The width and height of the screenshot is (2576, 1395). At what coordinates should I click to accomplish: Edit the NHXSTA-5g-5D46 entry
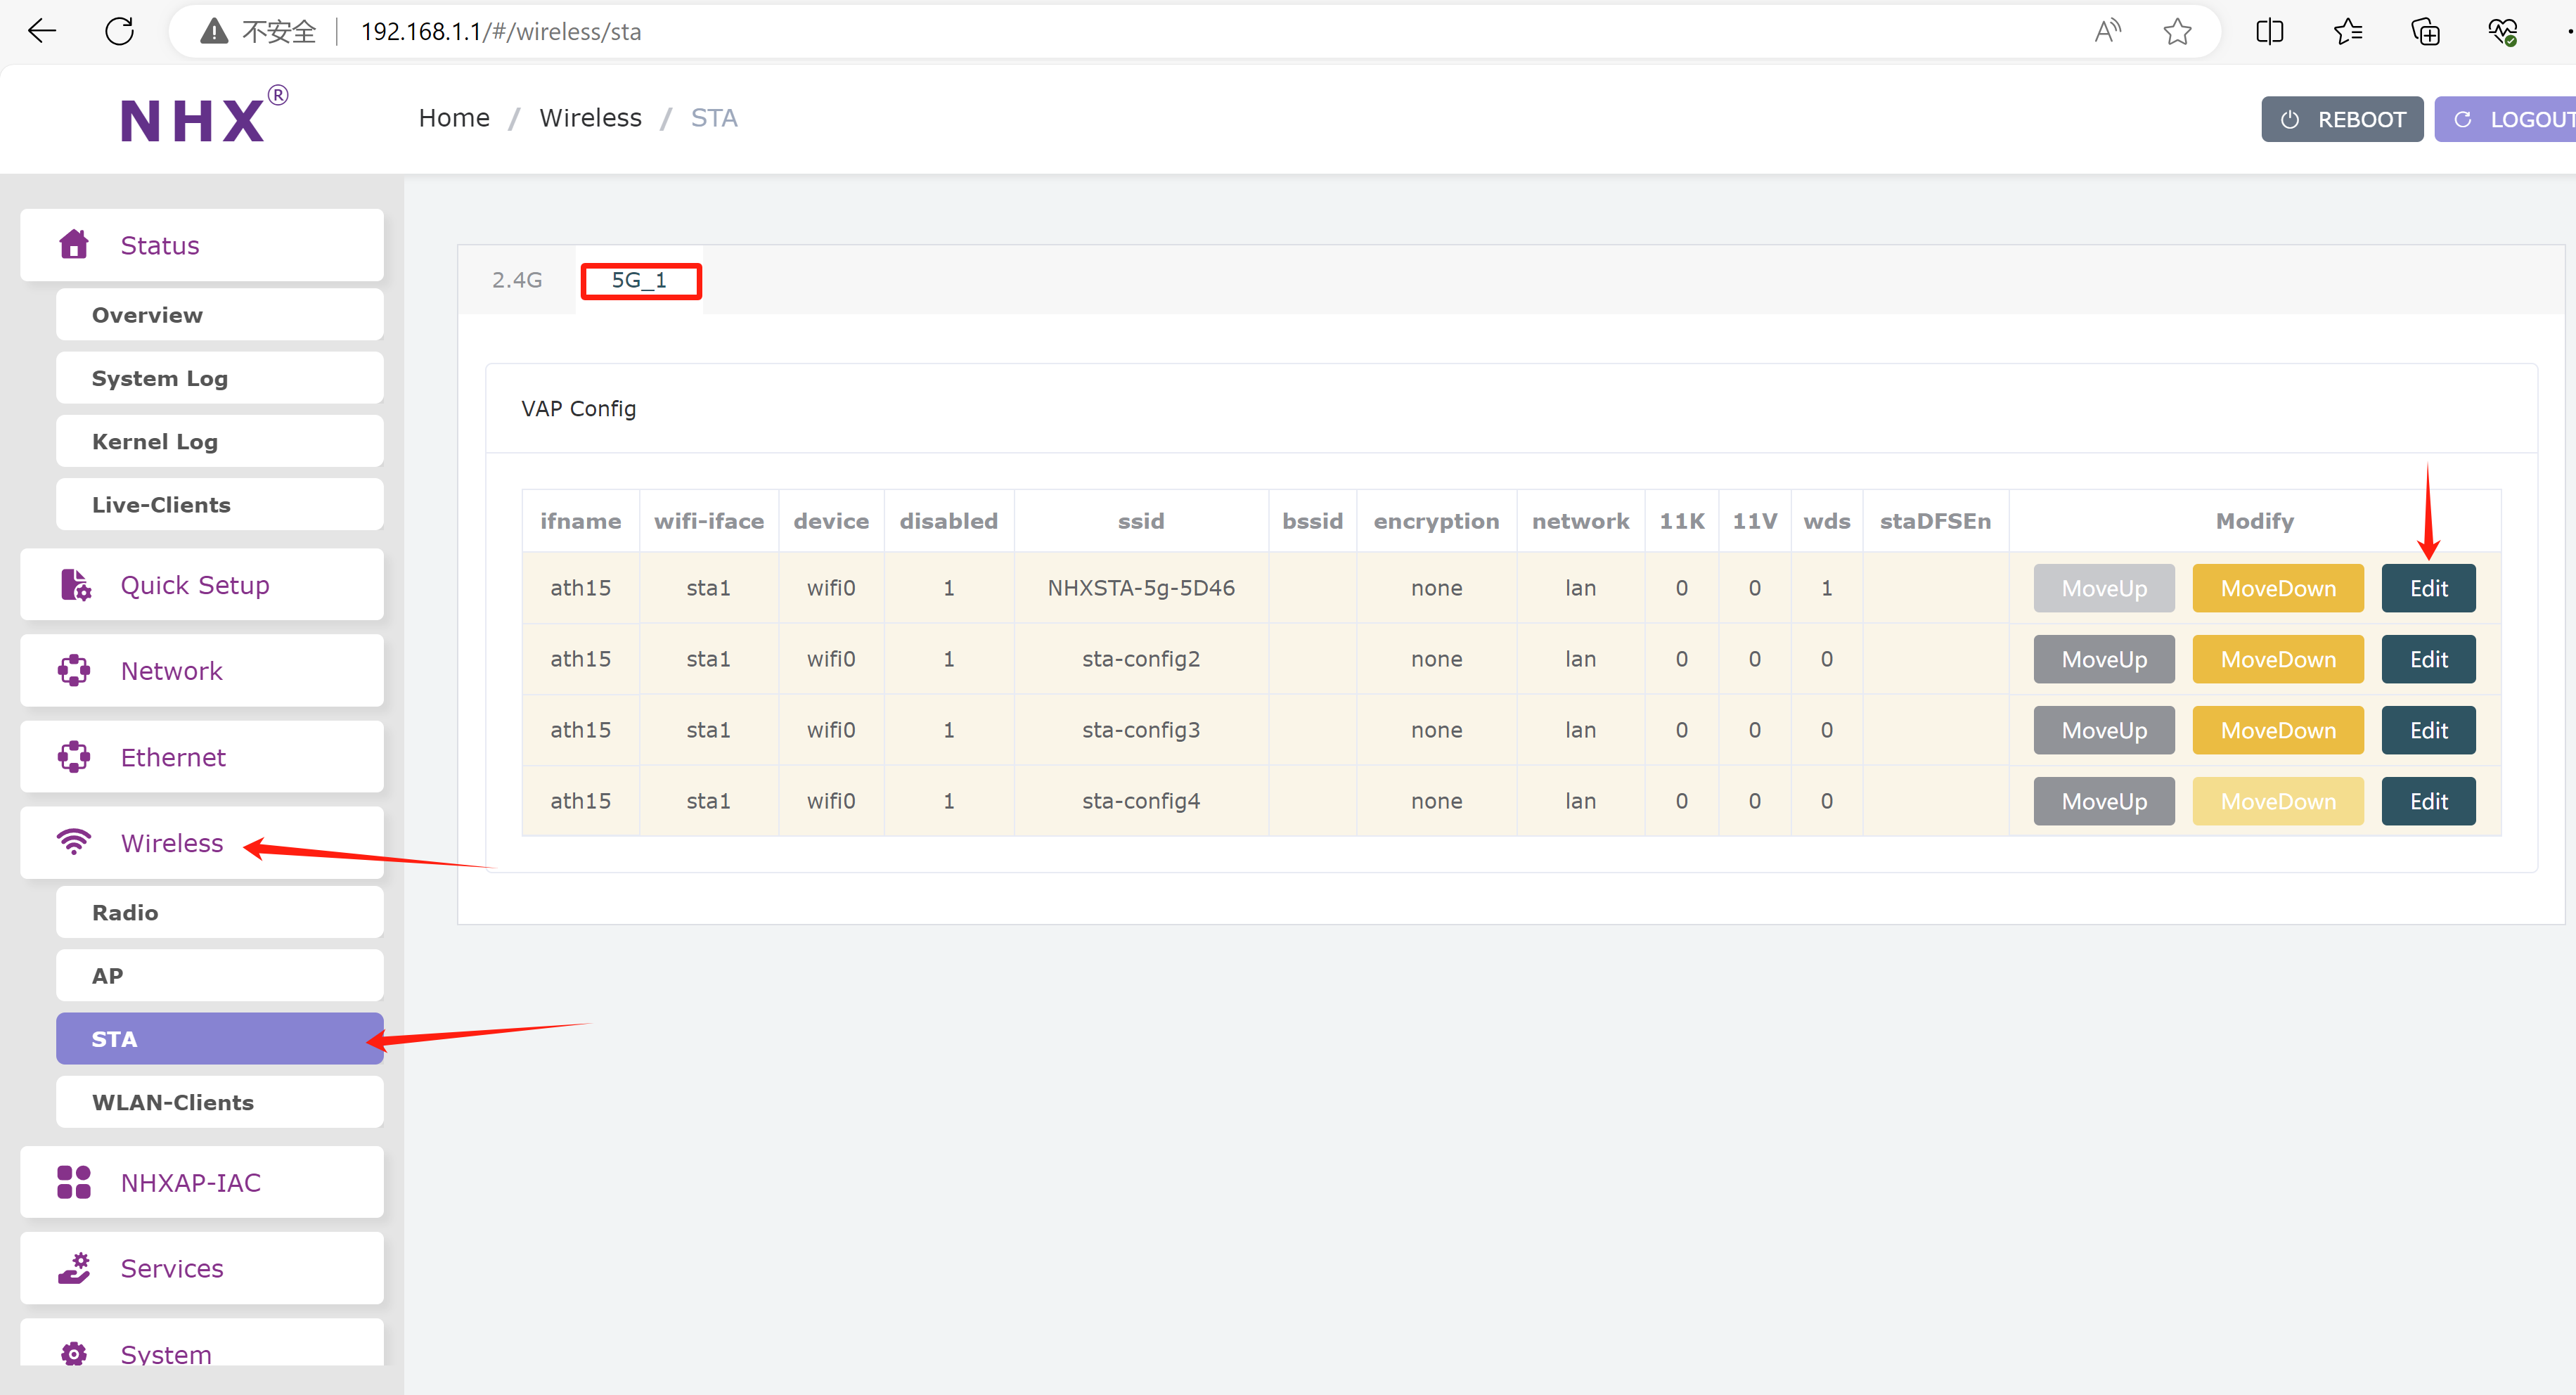click(2427, 588)
